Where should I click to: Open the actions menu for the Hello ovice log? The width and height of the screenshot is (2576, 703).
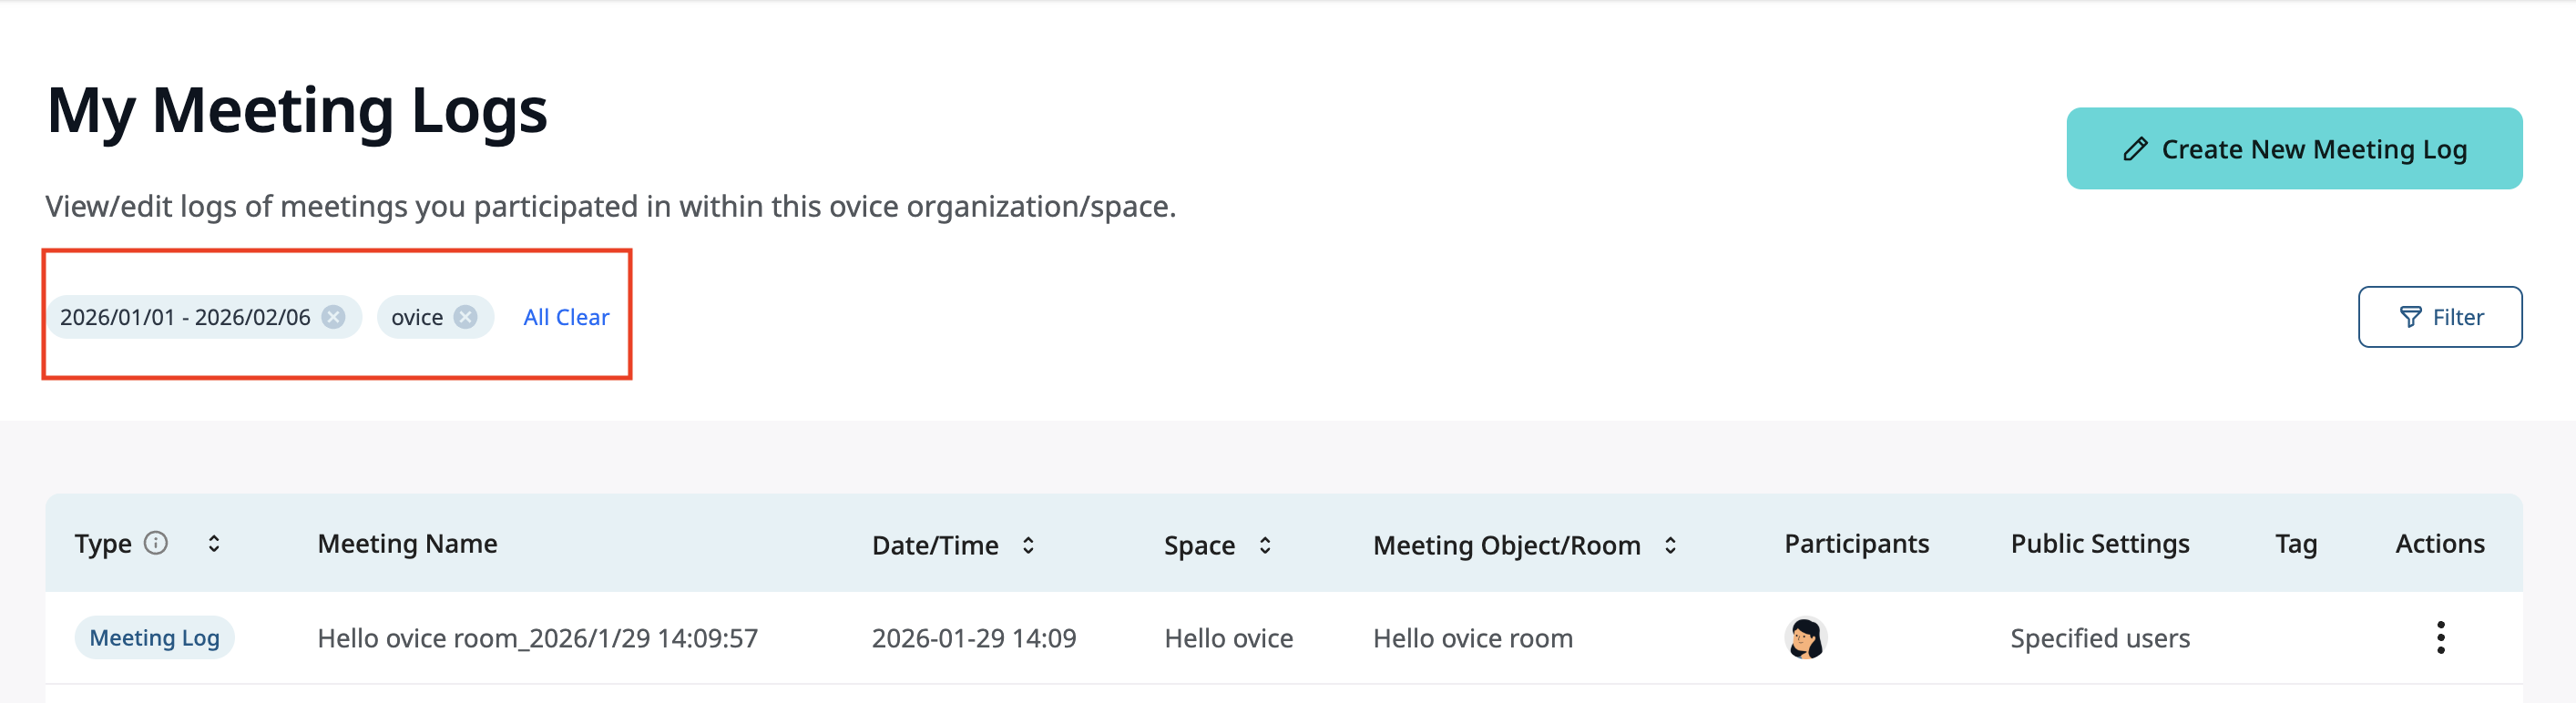point(2440,637)
